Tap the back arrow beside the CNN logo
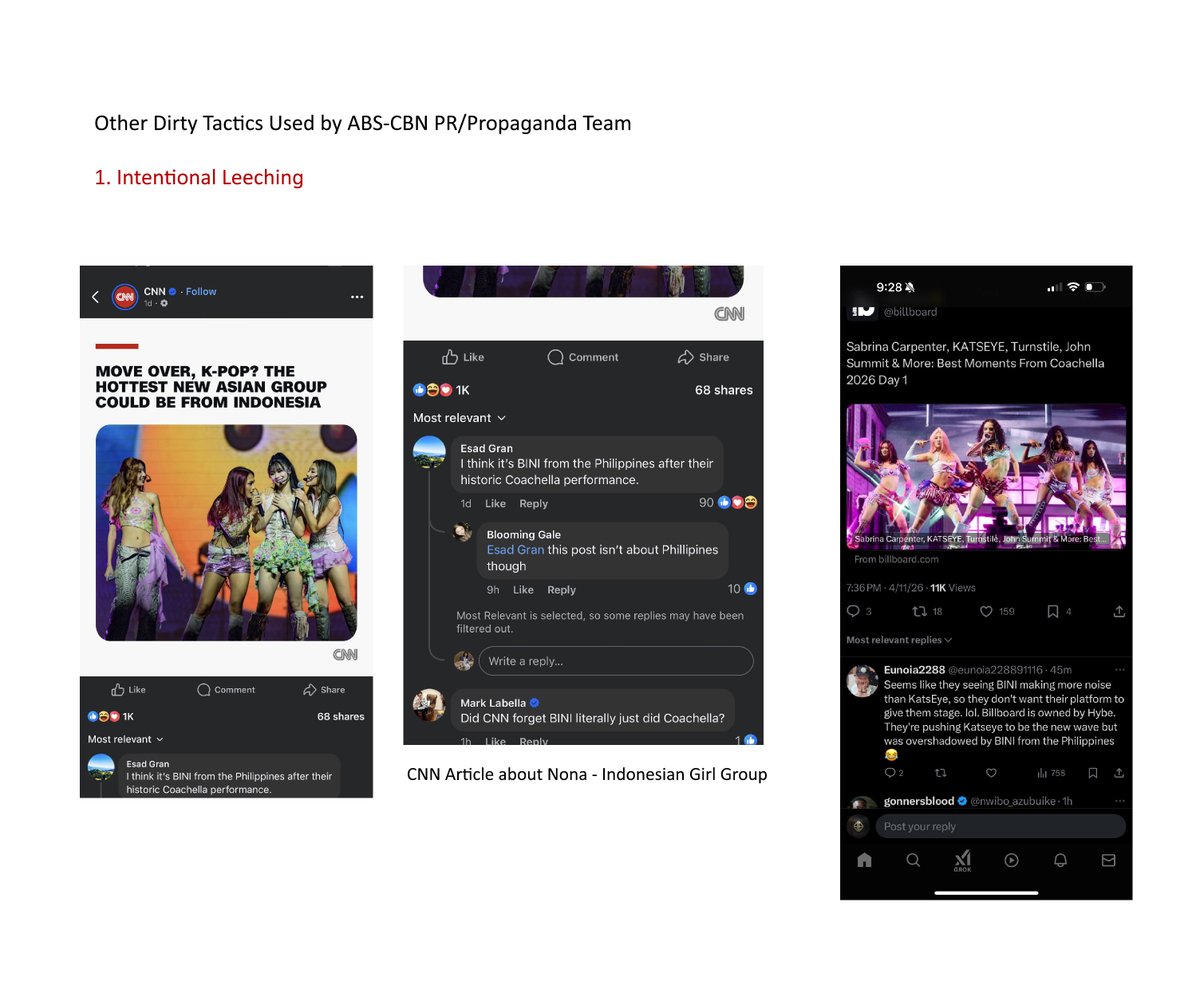1200x993 pixels. pos(95,297)
